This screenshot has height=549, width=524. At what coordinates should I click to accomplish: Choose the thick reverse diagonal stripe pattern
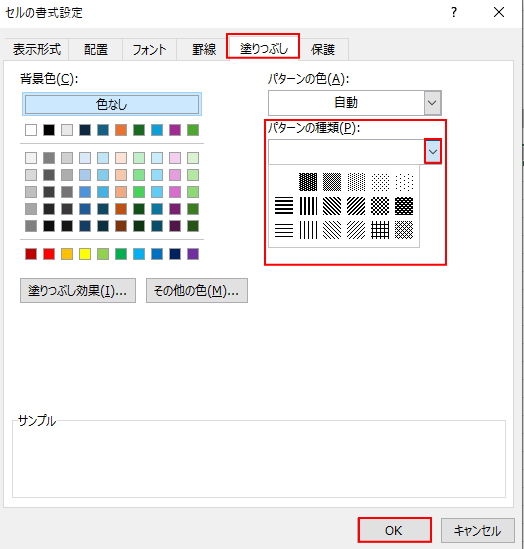click(x=332, y=206)
